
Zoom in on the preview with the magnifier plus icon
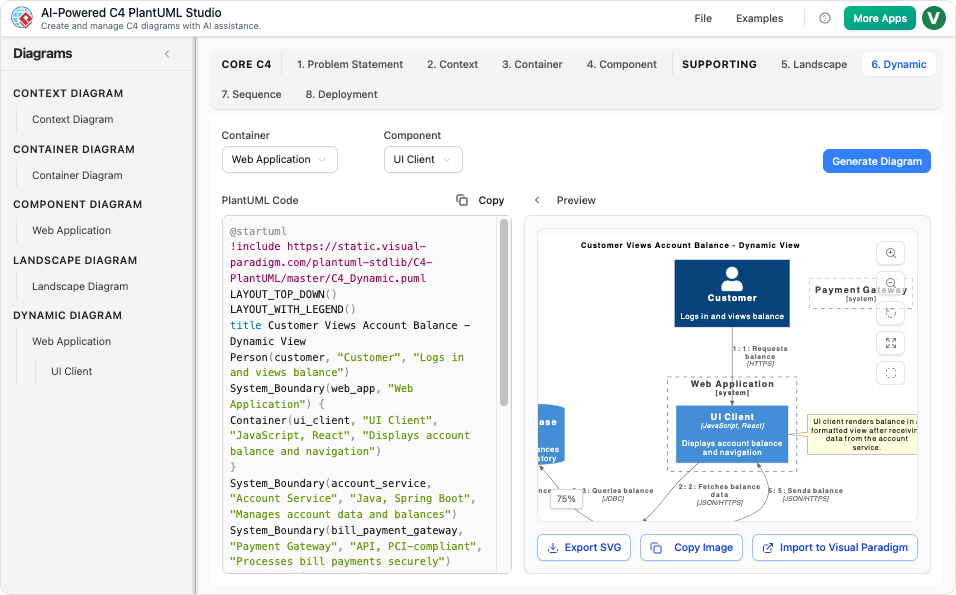pos(890,253)
